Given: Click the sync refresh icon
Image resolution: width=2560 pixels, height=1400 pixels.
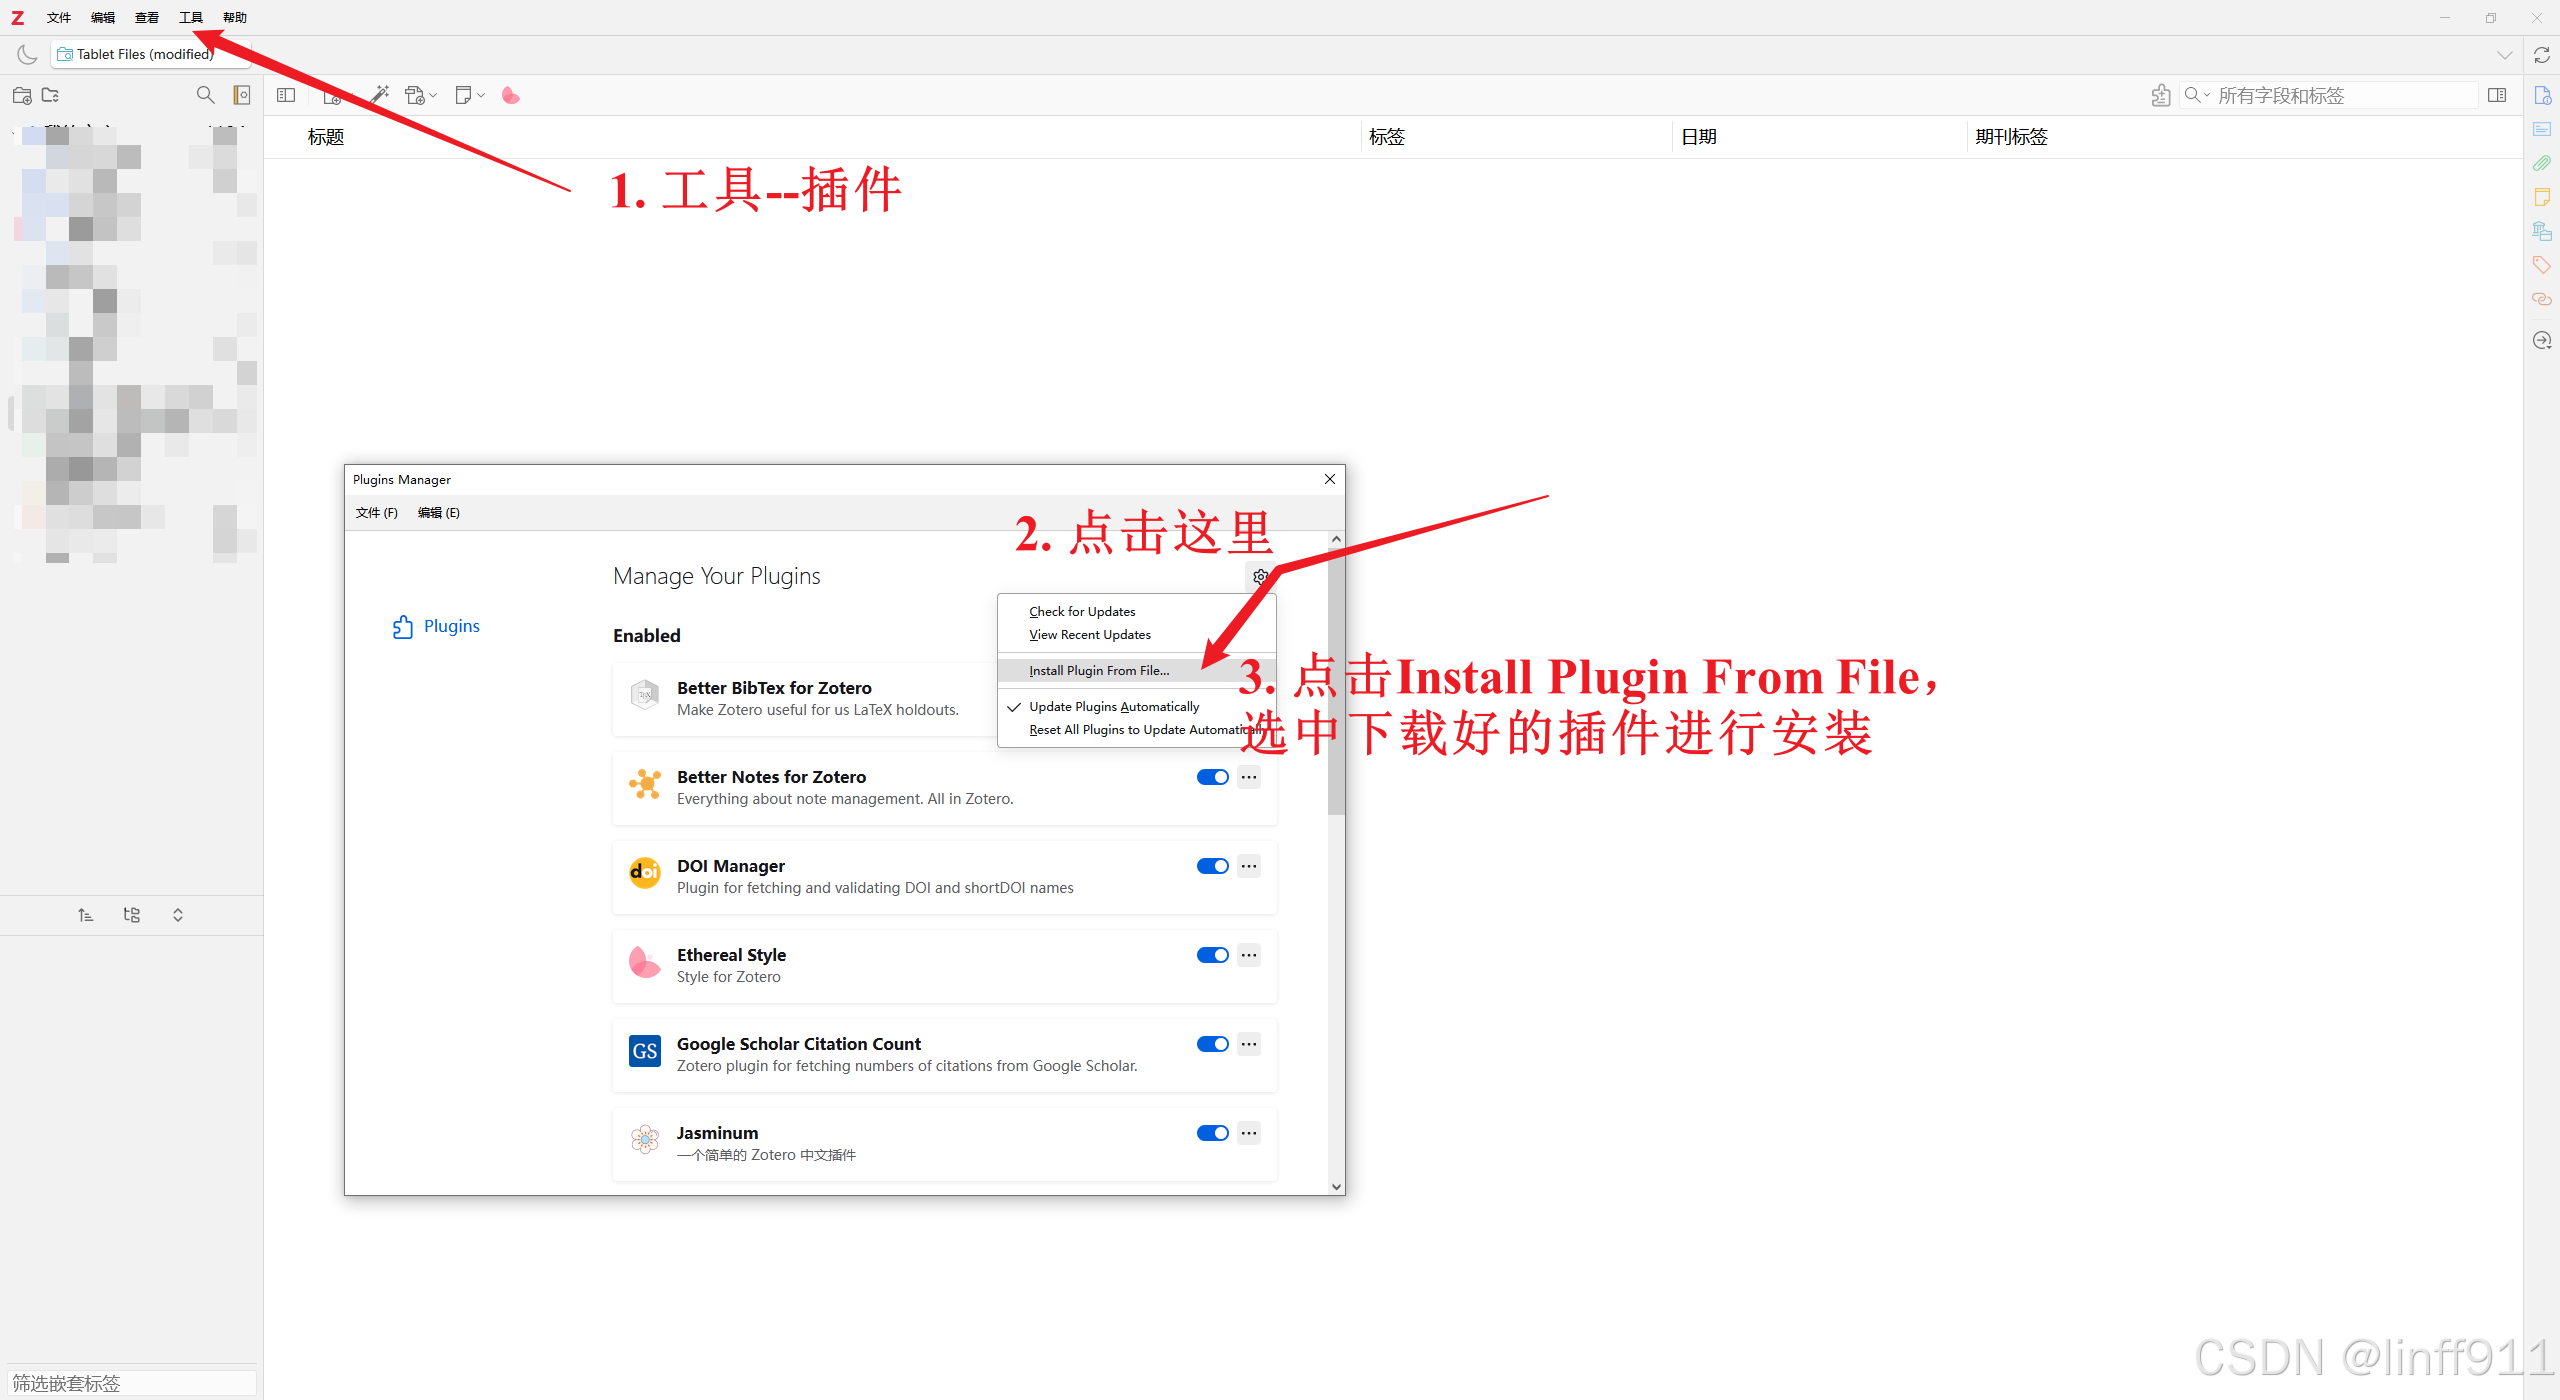Looking at the screenshot, I should (x=2542, y=55).
